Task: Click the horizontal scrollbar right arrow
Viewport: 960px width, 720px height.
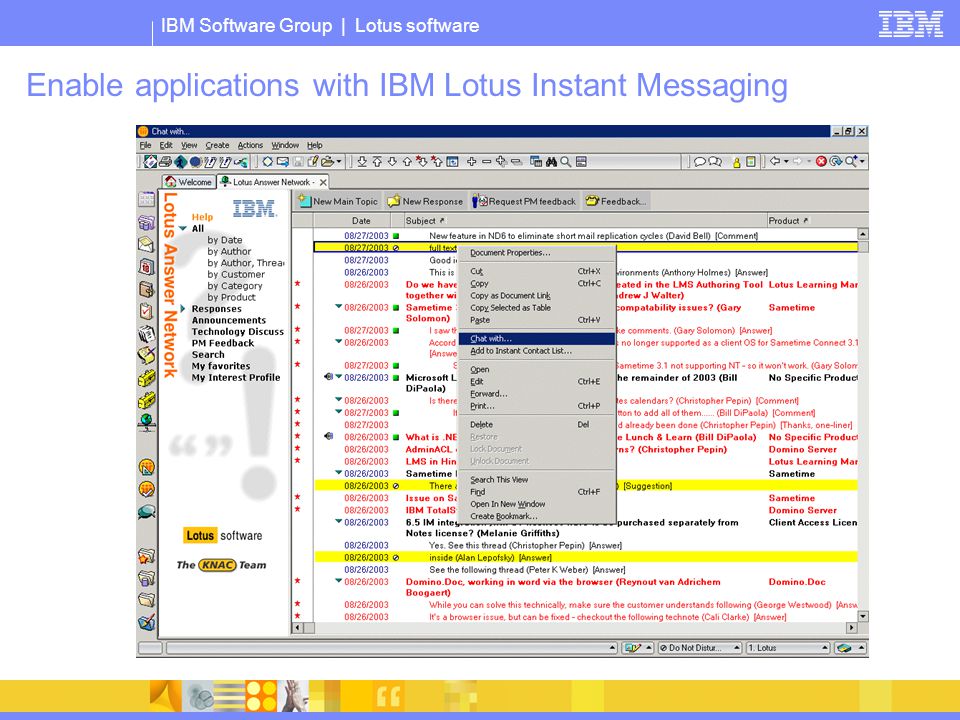Action: coord(852,628)
